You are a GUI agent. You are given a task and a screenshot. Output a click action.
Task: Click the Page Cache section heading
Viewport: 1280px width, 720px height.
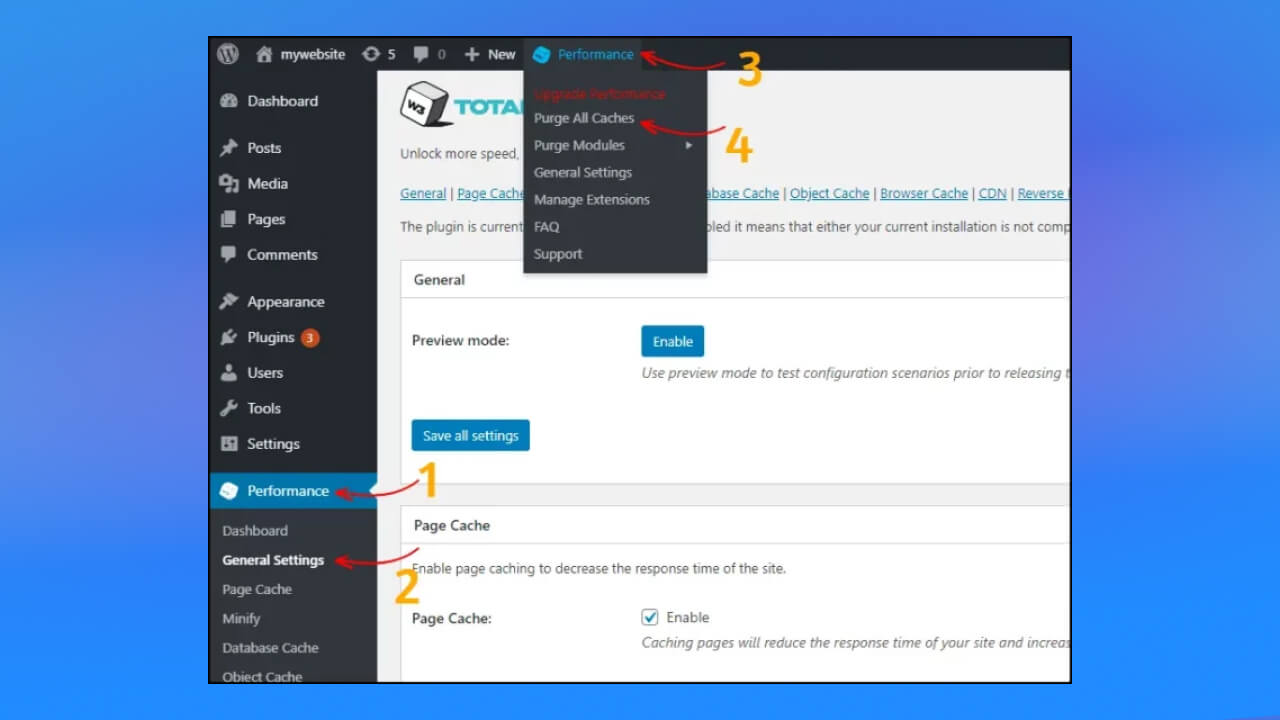452,525
